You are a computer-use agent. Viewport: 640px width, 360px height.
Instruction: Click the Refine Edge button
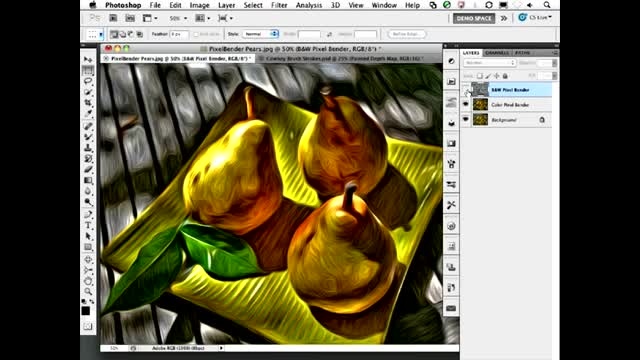tap(407, 34)
